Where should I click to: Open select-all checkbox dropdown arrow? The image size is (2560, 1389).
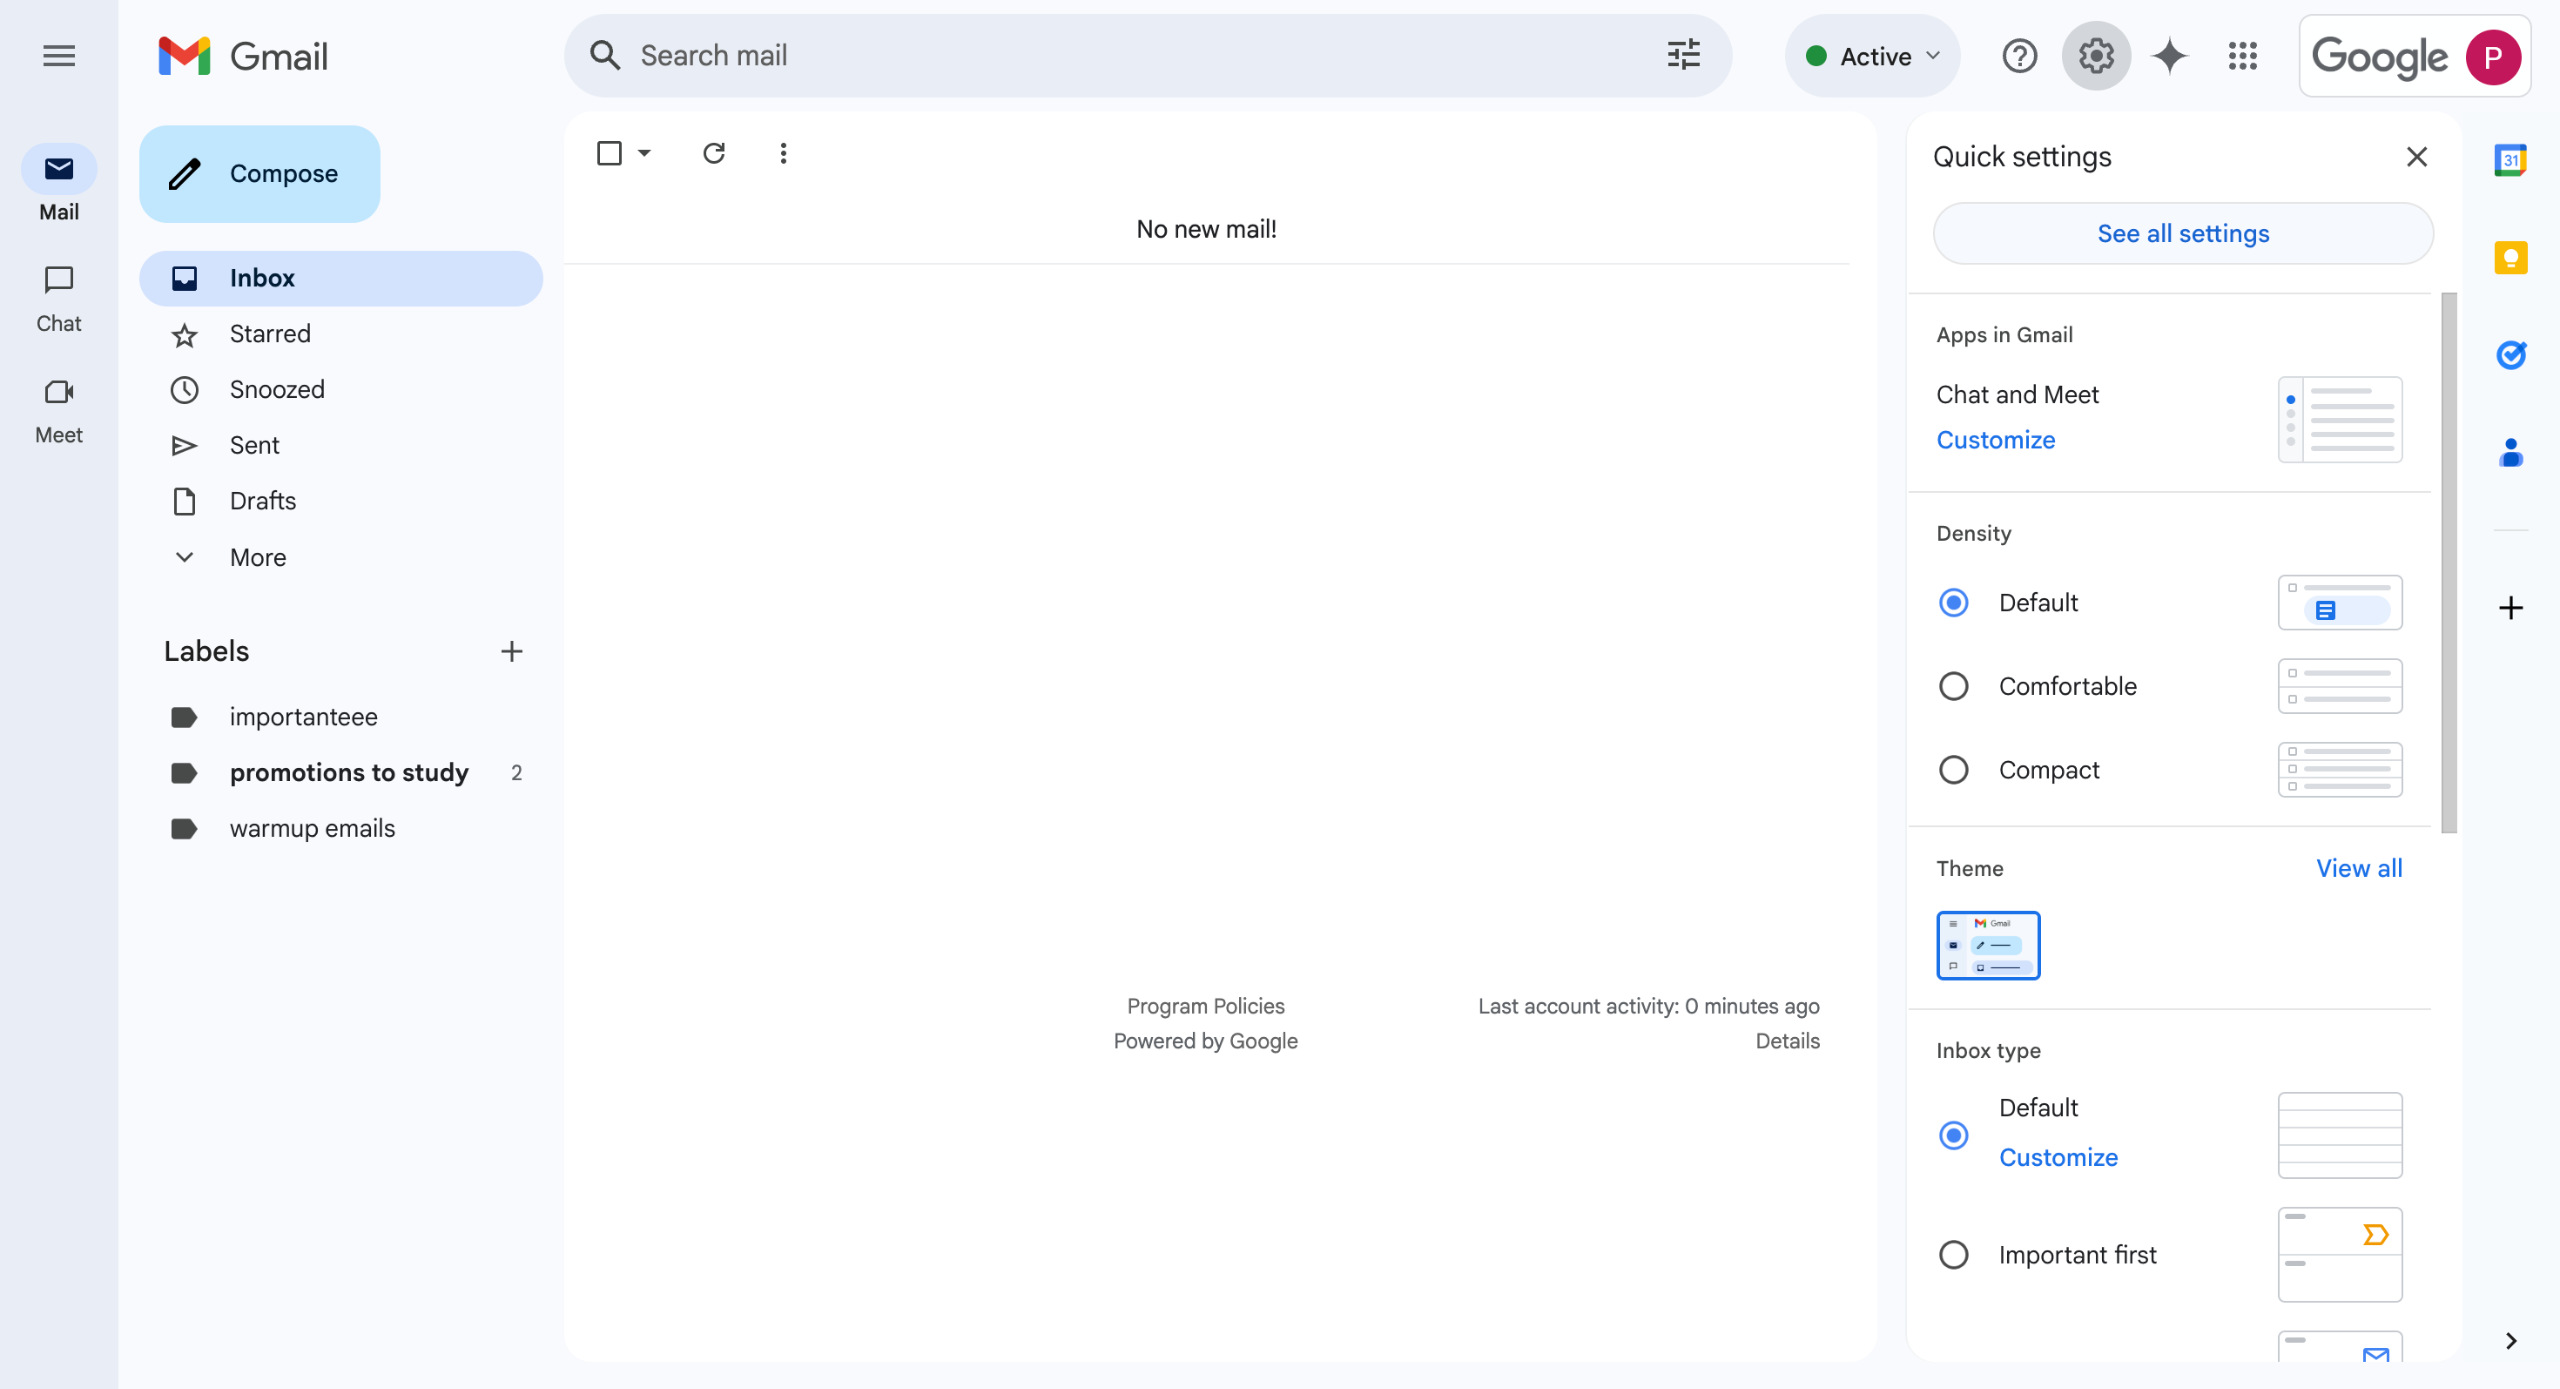click(644, 153)
